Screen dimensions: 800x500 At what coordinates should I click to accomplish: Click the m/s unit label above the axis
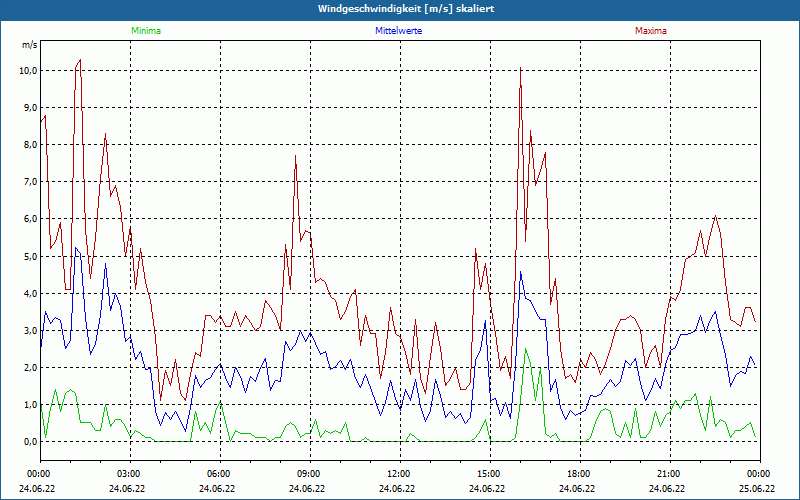tap(29, 46)
